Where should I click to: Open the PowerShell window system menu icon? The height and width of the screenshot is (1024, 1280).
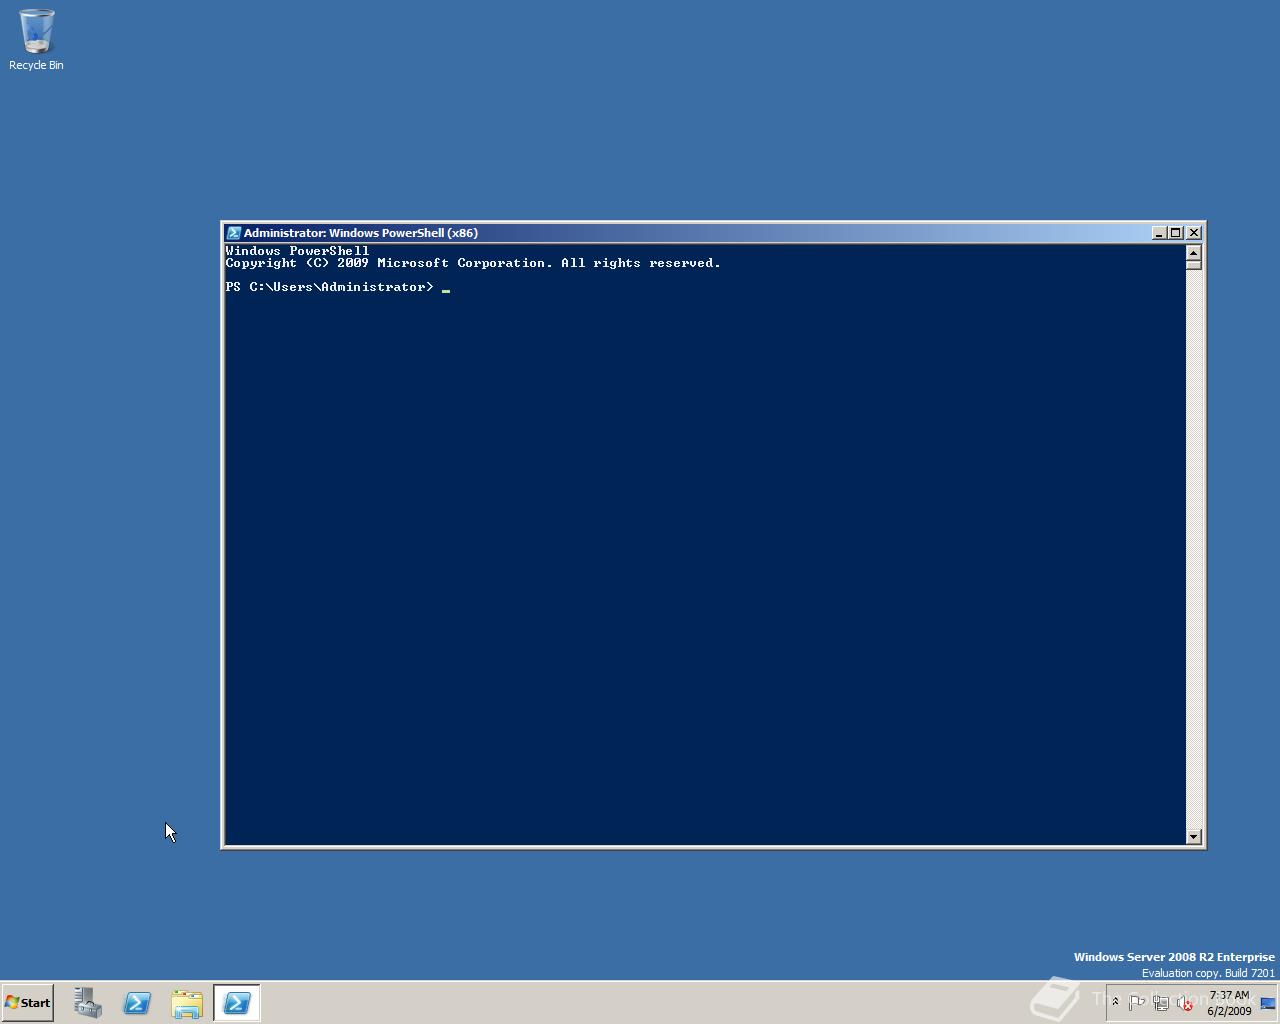233,233
